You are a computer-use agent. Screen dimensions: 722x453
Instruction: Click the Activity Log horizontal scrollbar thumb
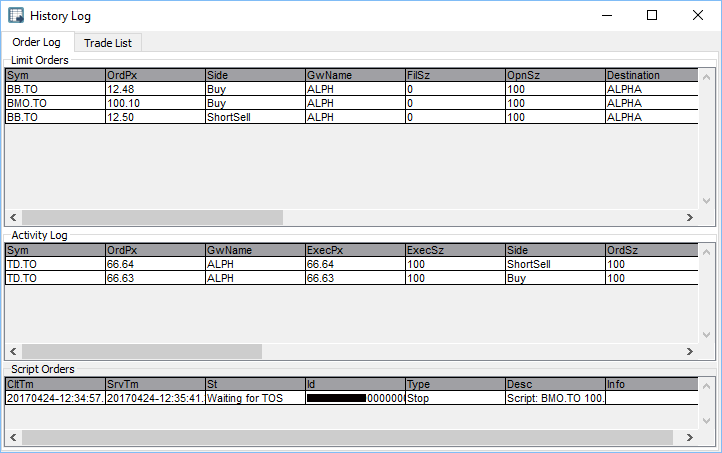tap(140, 352)
